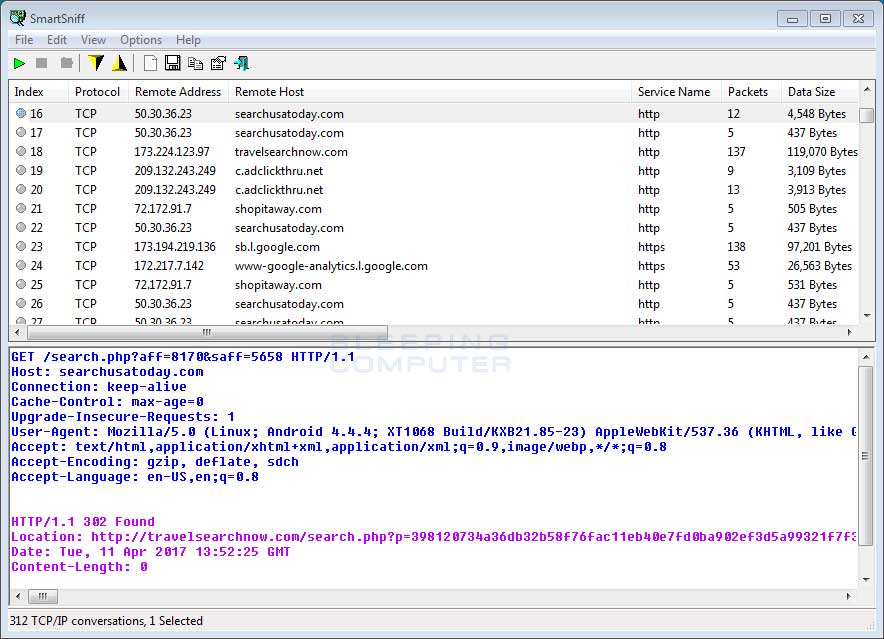884x639 pixels.
Task: Click the User-Agent header line
Action: [434, 432]
